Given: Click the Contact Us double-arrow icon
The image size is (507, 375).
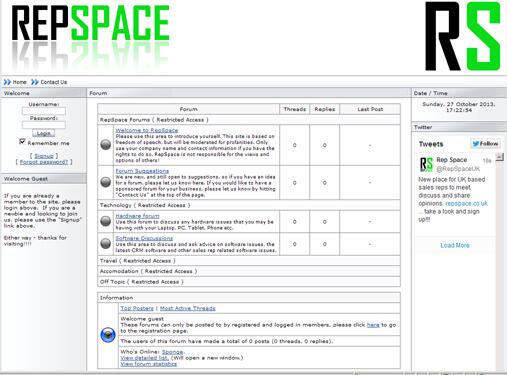Looking at the screenshot, I should tap(35, 82).
